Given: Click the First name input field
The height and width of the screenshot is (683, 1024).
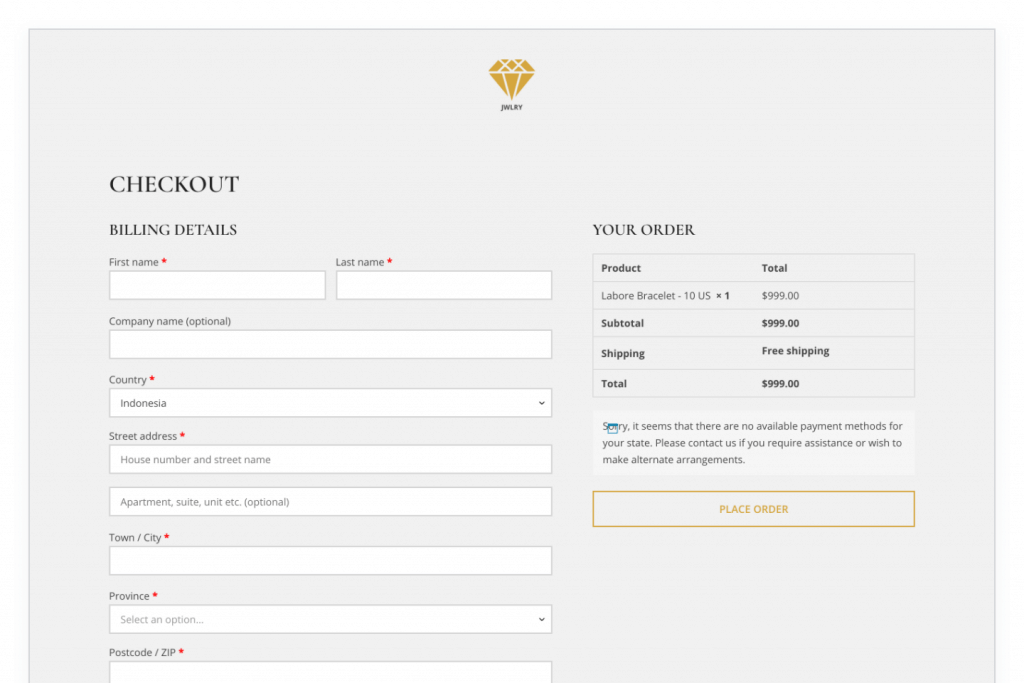Looking at the screenshot, I should (217, 285).
